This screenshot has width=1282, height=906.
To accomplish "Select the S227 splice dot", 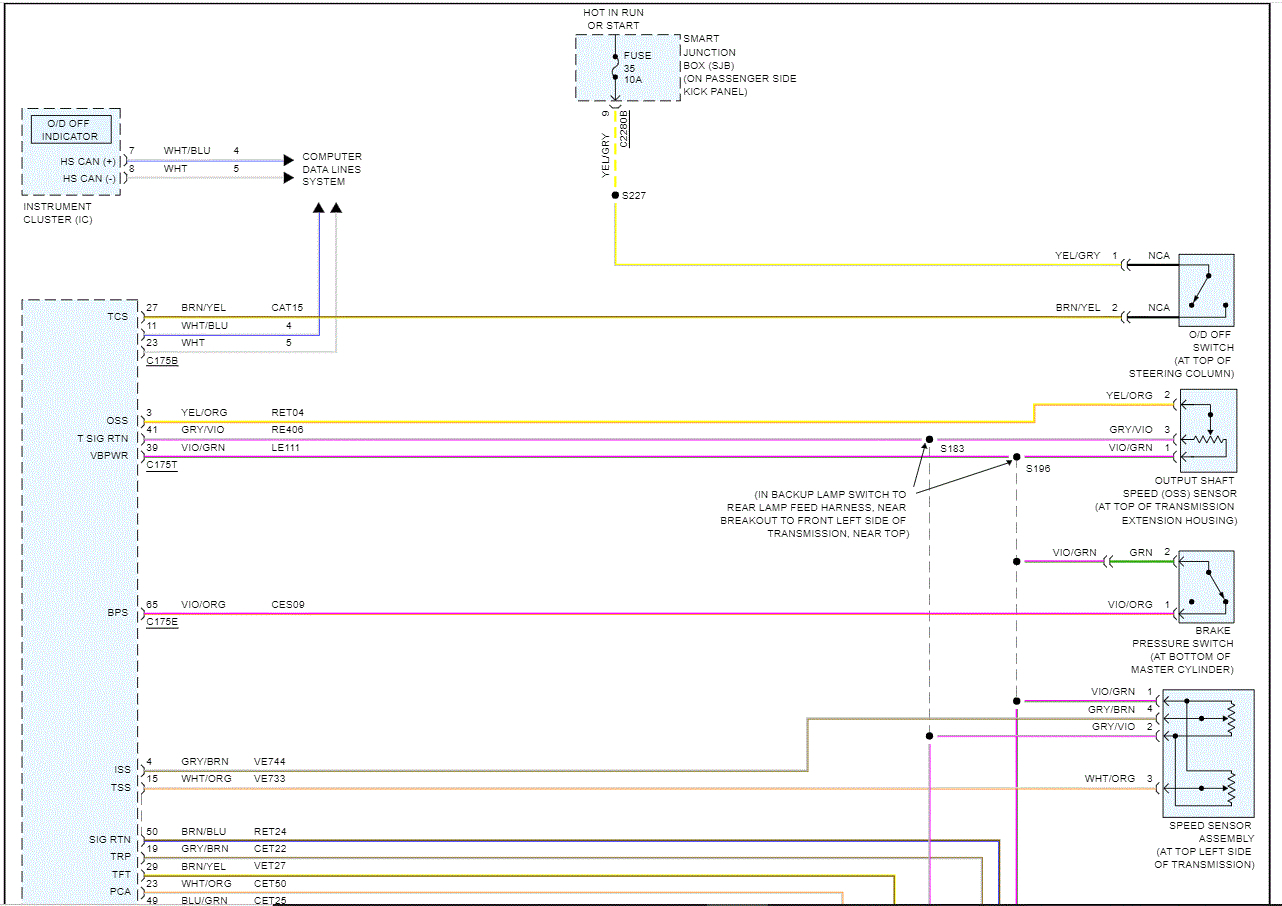I will [615, 195].
